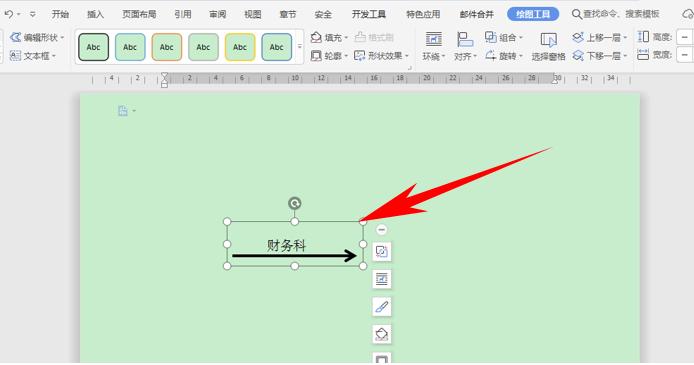
Task: Click the 高度 height decrease button
Action: click(x=685, y=37)
